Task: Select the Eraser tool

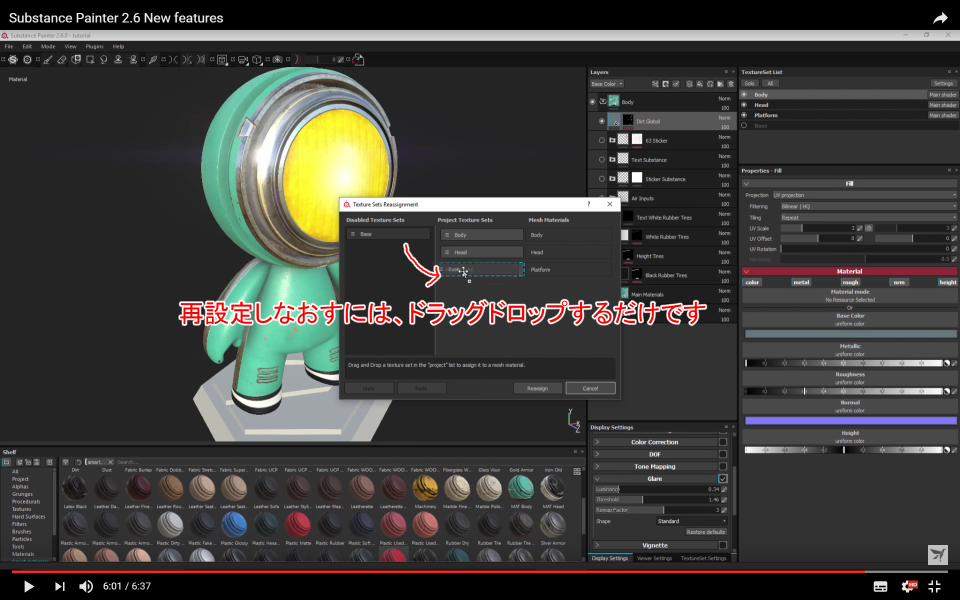Action: 62,59
